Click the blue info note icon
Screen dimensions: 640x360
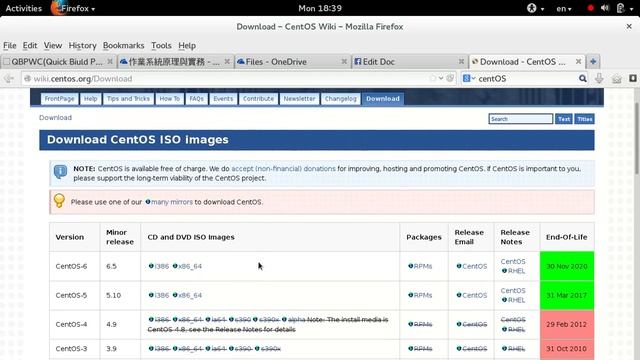coord(60,171)
